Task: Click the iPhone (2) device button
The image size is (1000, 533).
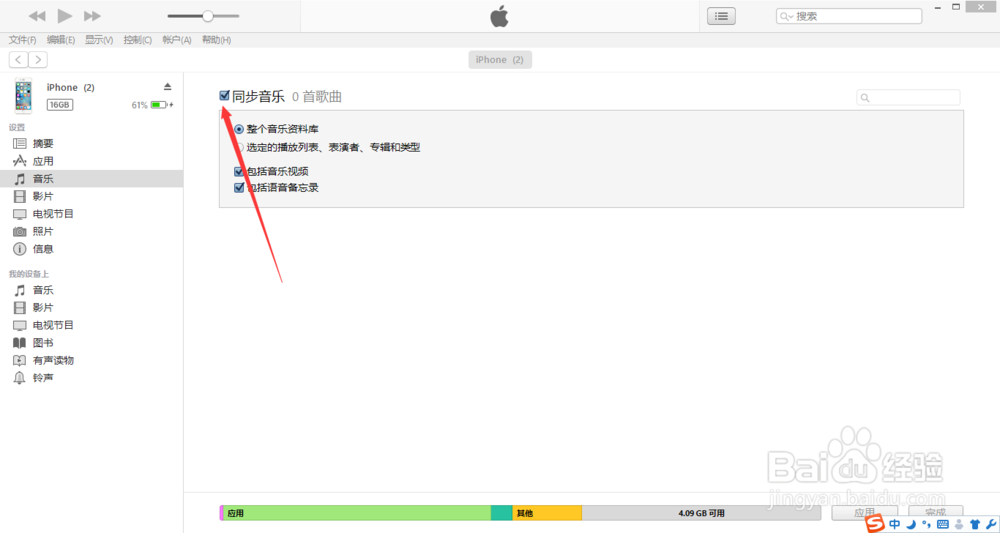Action: [500, 60]
